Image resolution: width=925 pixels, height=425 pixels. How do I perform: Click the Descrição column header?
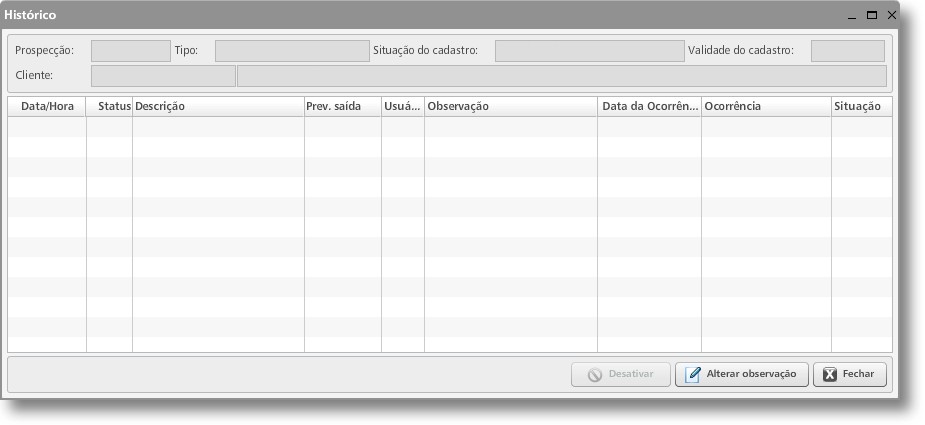pos(218,106)
